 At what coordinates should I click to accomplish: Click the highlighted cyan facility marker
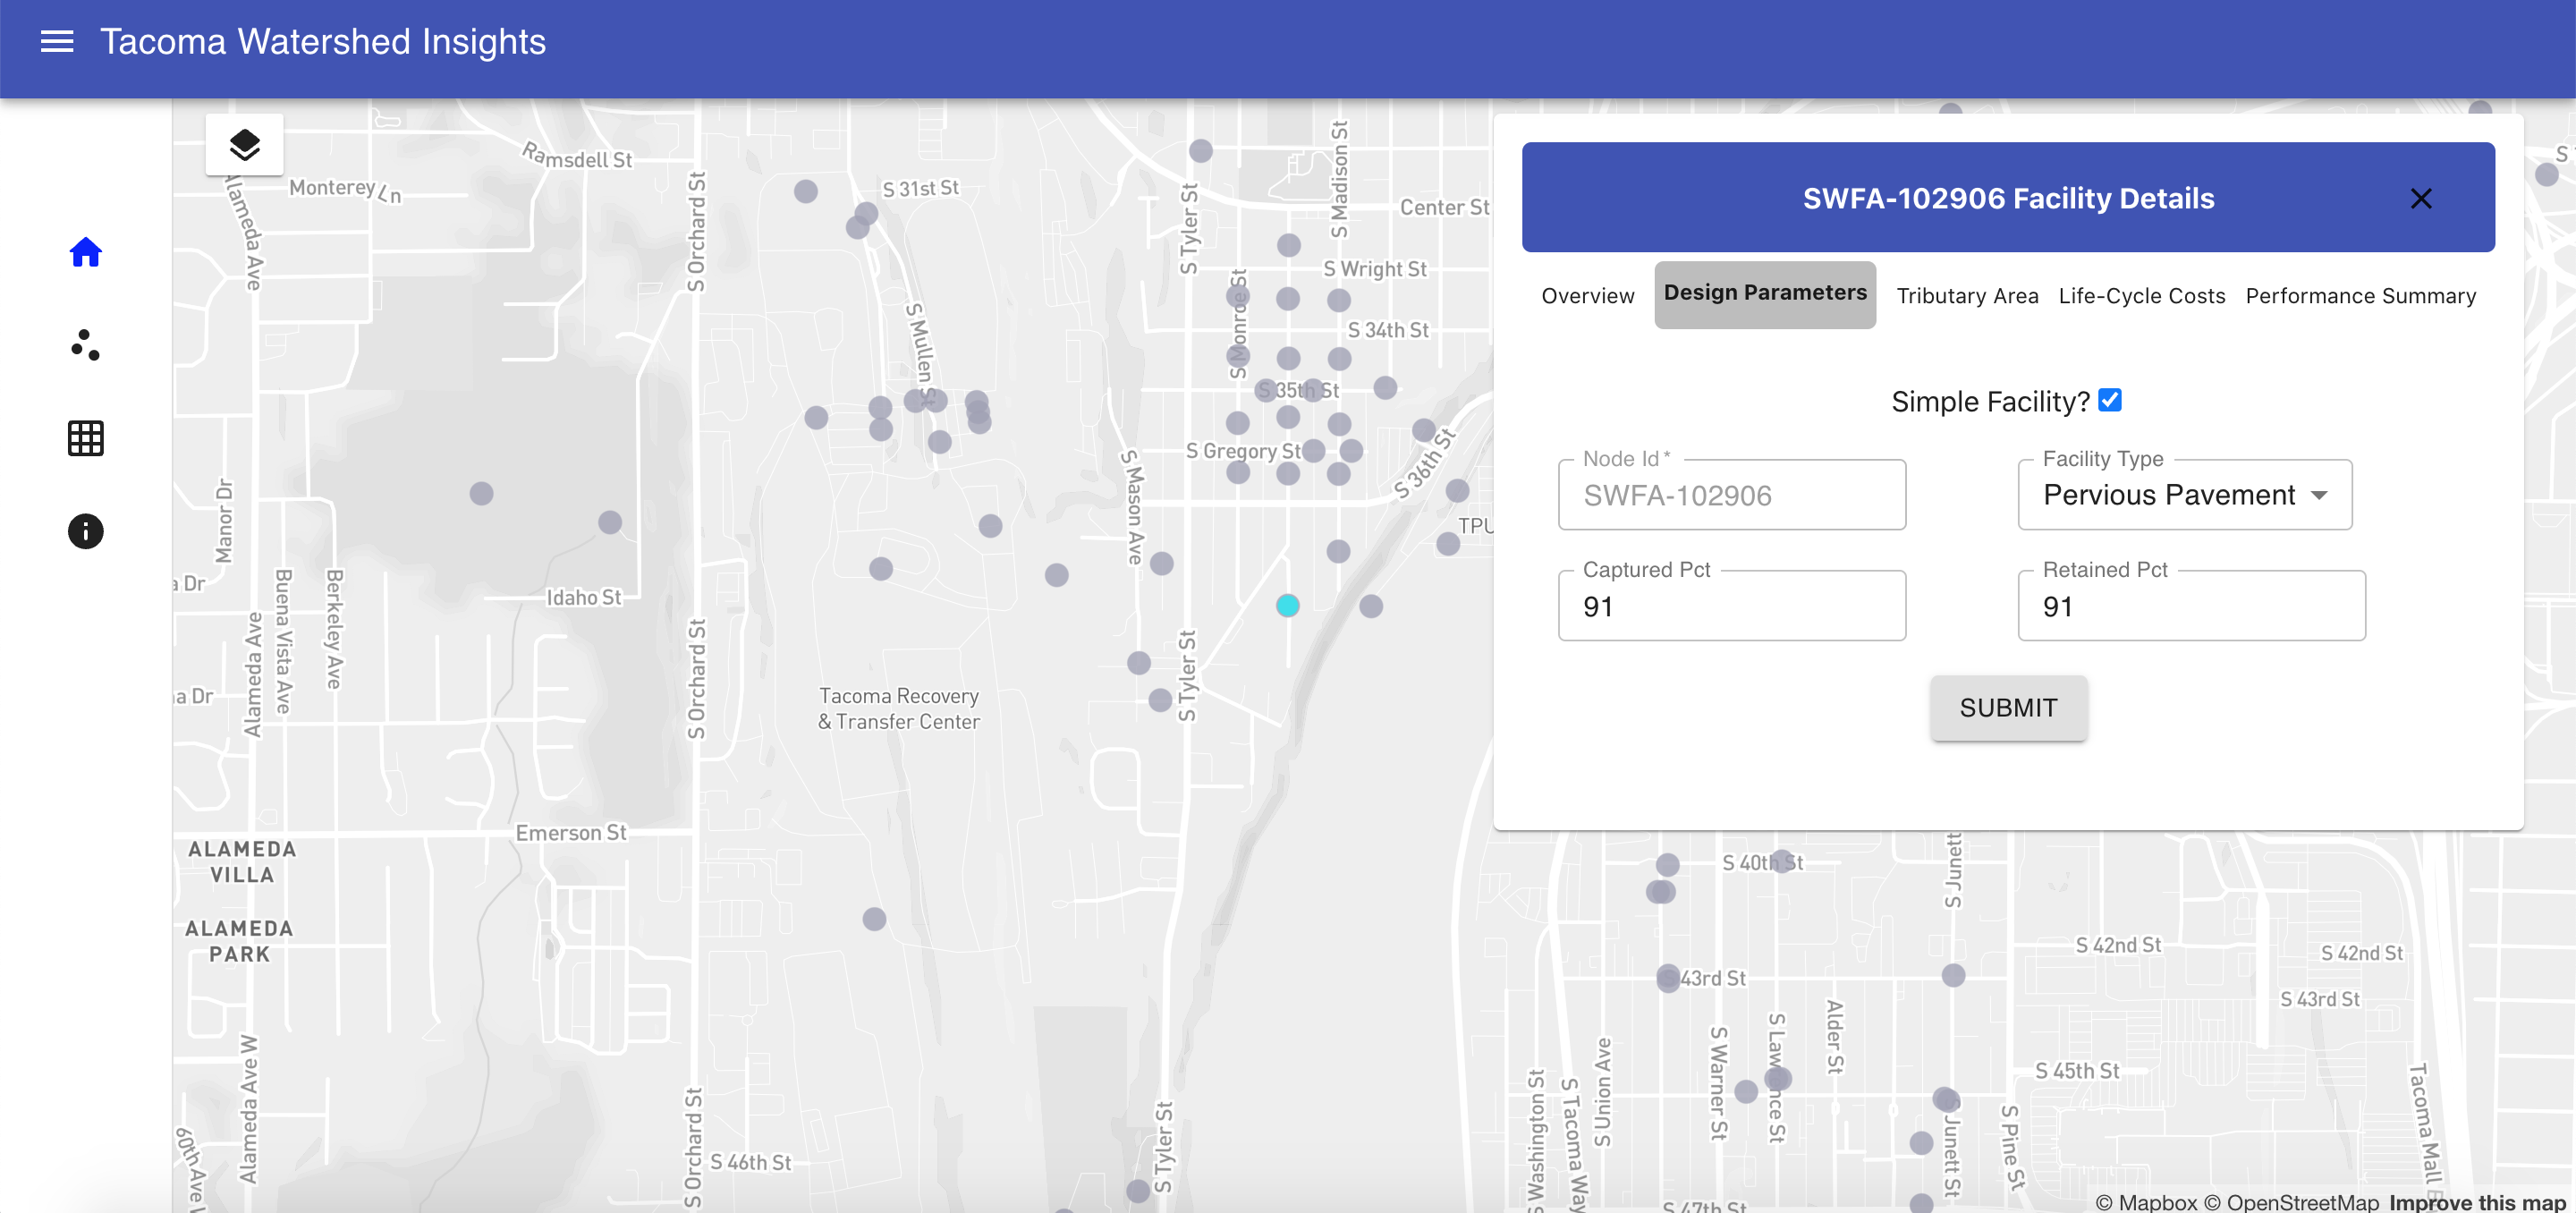tap(1287, 605)
